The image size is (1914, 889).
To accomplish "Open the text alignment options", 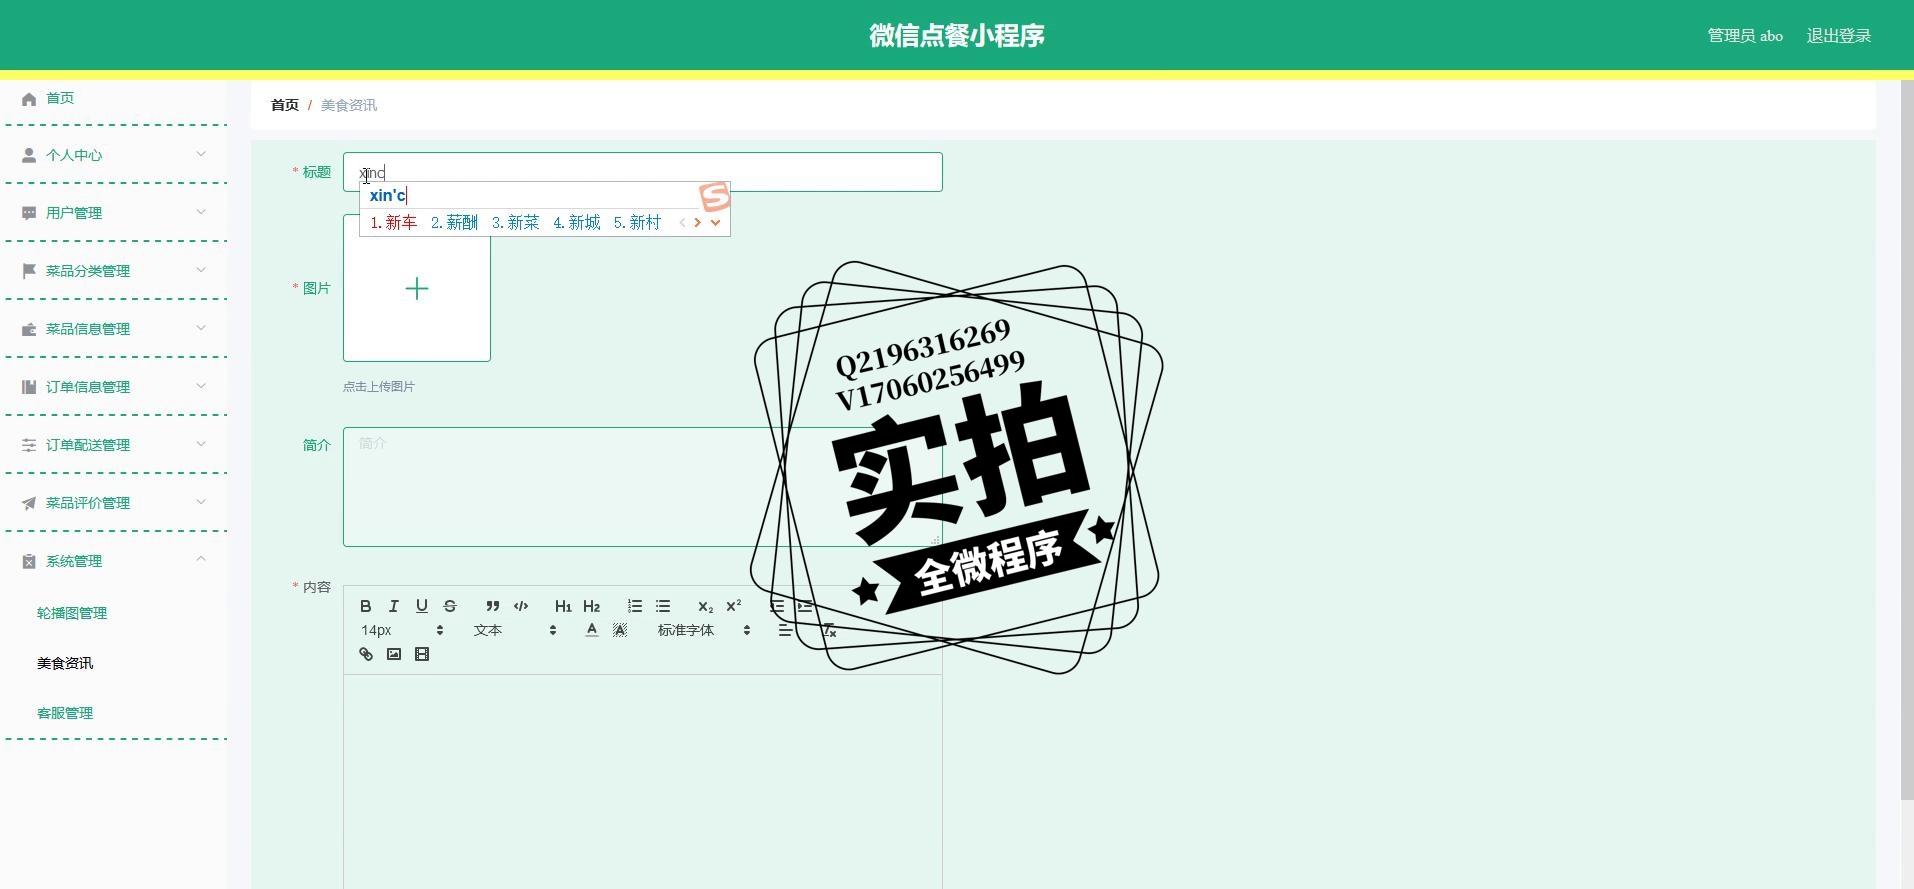I will coord(785,630).
